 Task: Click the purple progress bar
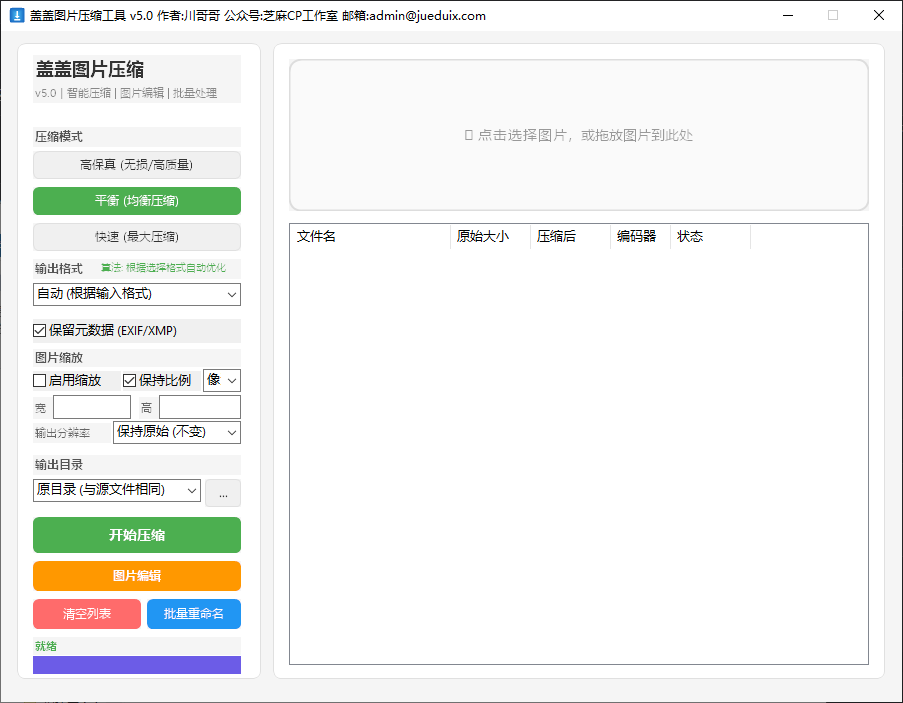tap(136, 665)
